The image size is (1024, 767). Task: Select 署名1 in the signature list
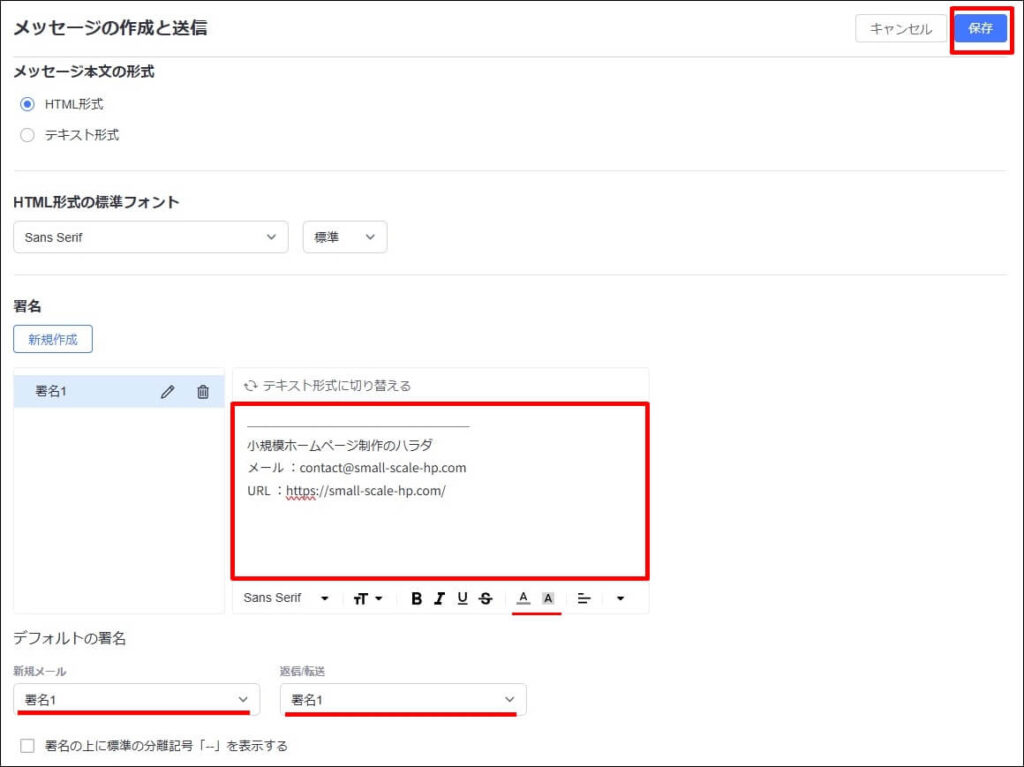(x=80, y=392)
